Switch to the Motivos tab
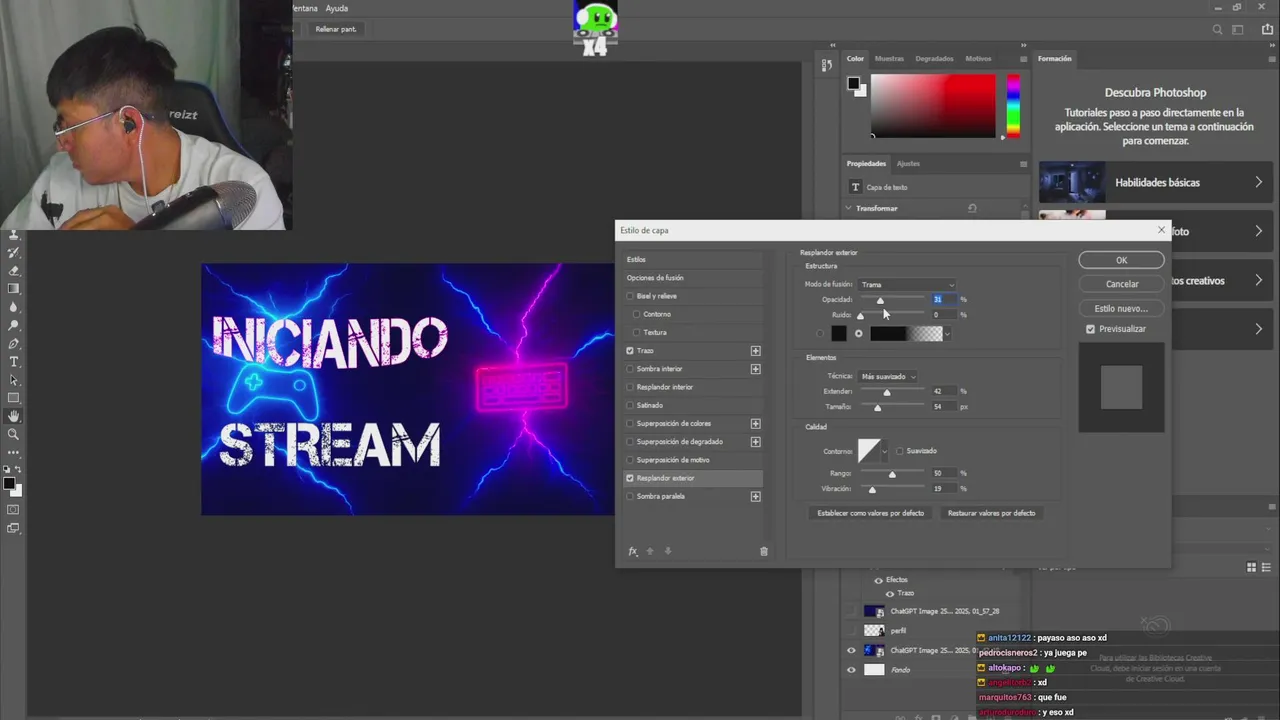Viewport: 1280px width, 720px height. pos(978,59)
